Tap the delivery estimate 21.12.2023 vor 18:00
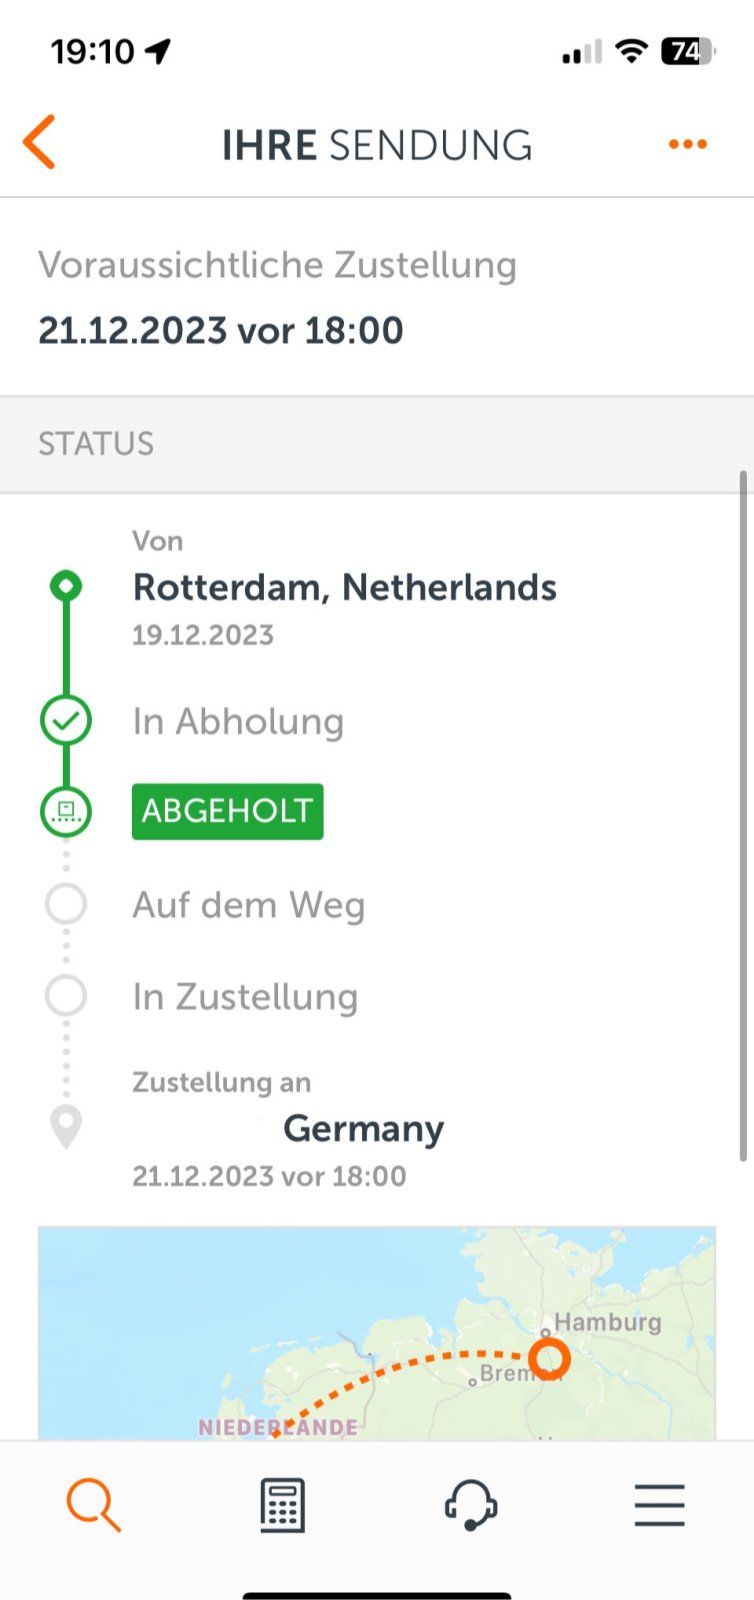Image resolution: width=754 pixels, height=1600 pixels. (x=221, y=330)
